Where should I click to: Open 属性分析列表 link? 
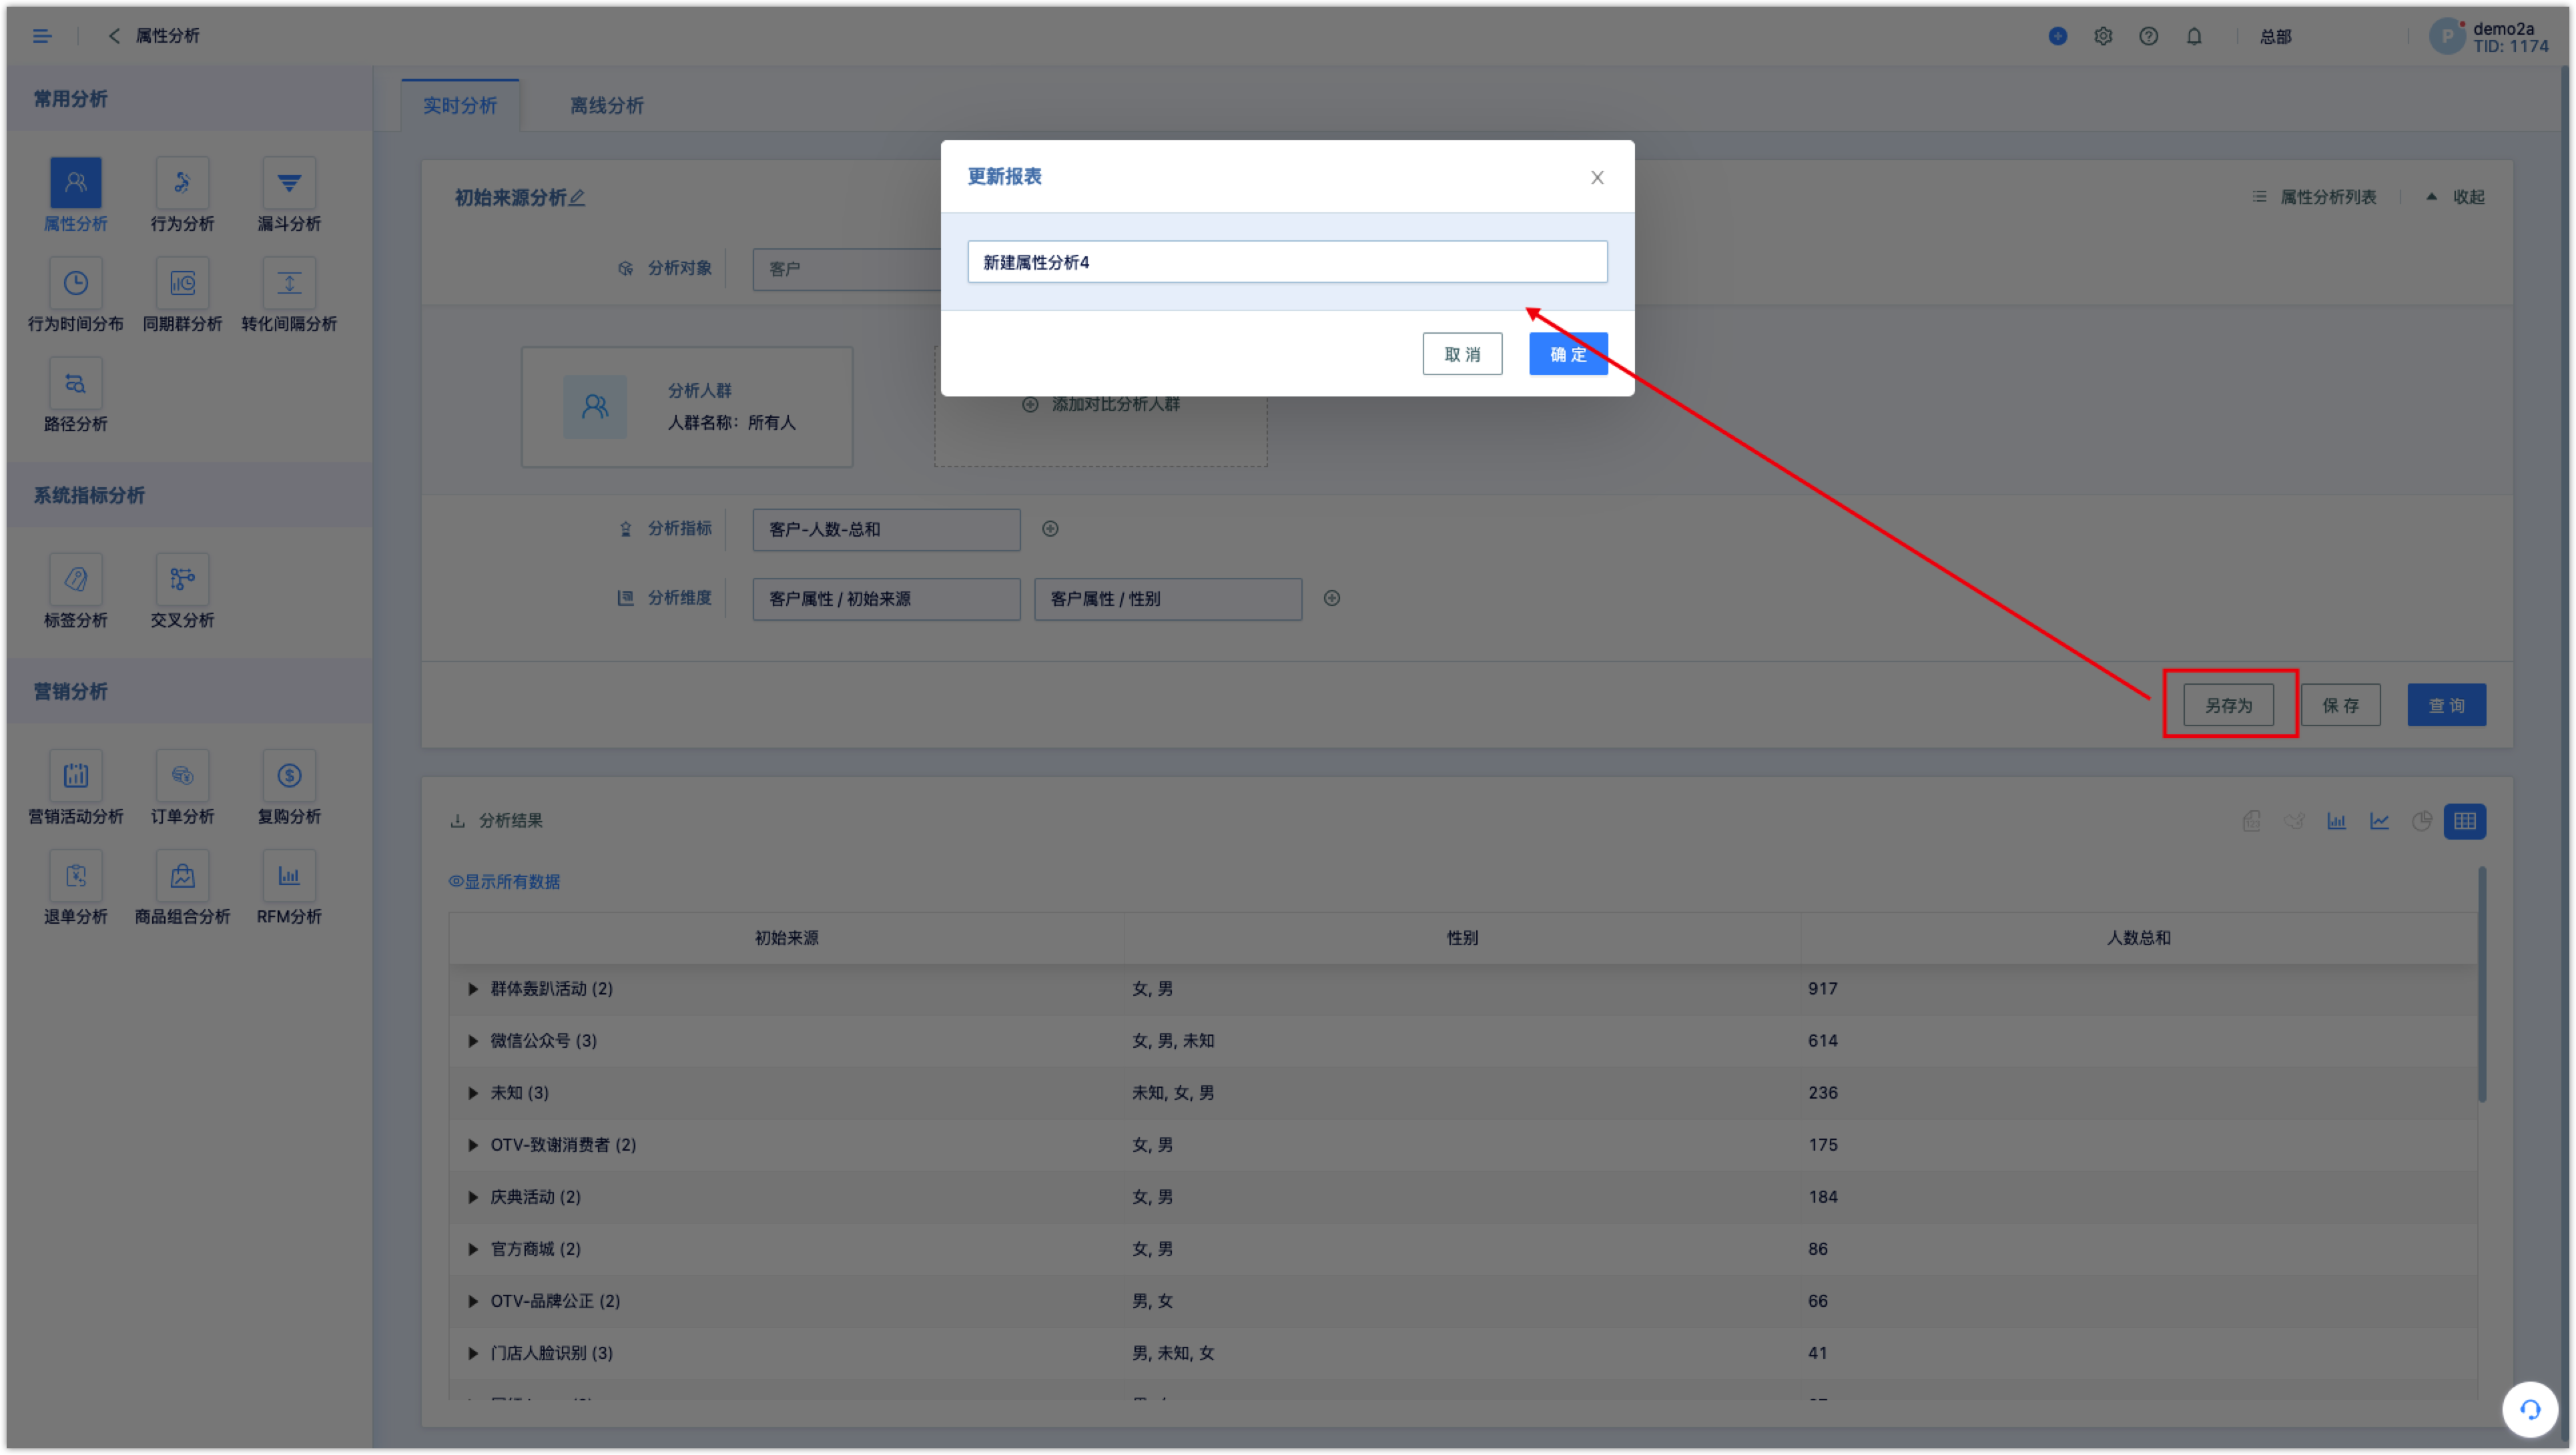(x=2315, y=197)
